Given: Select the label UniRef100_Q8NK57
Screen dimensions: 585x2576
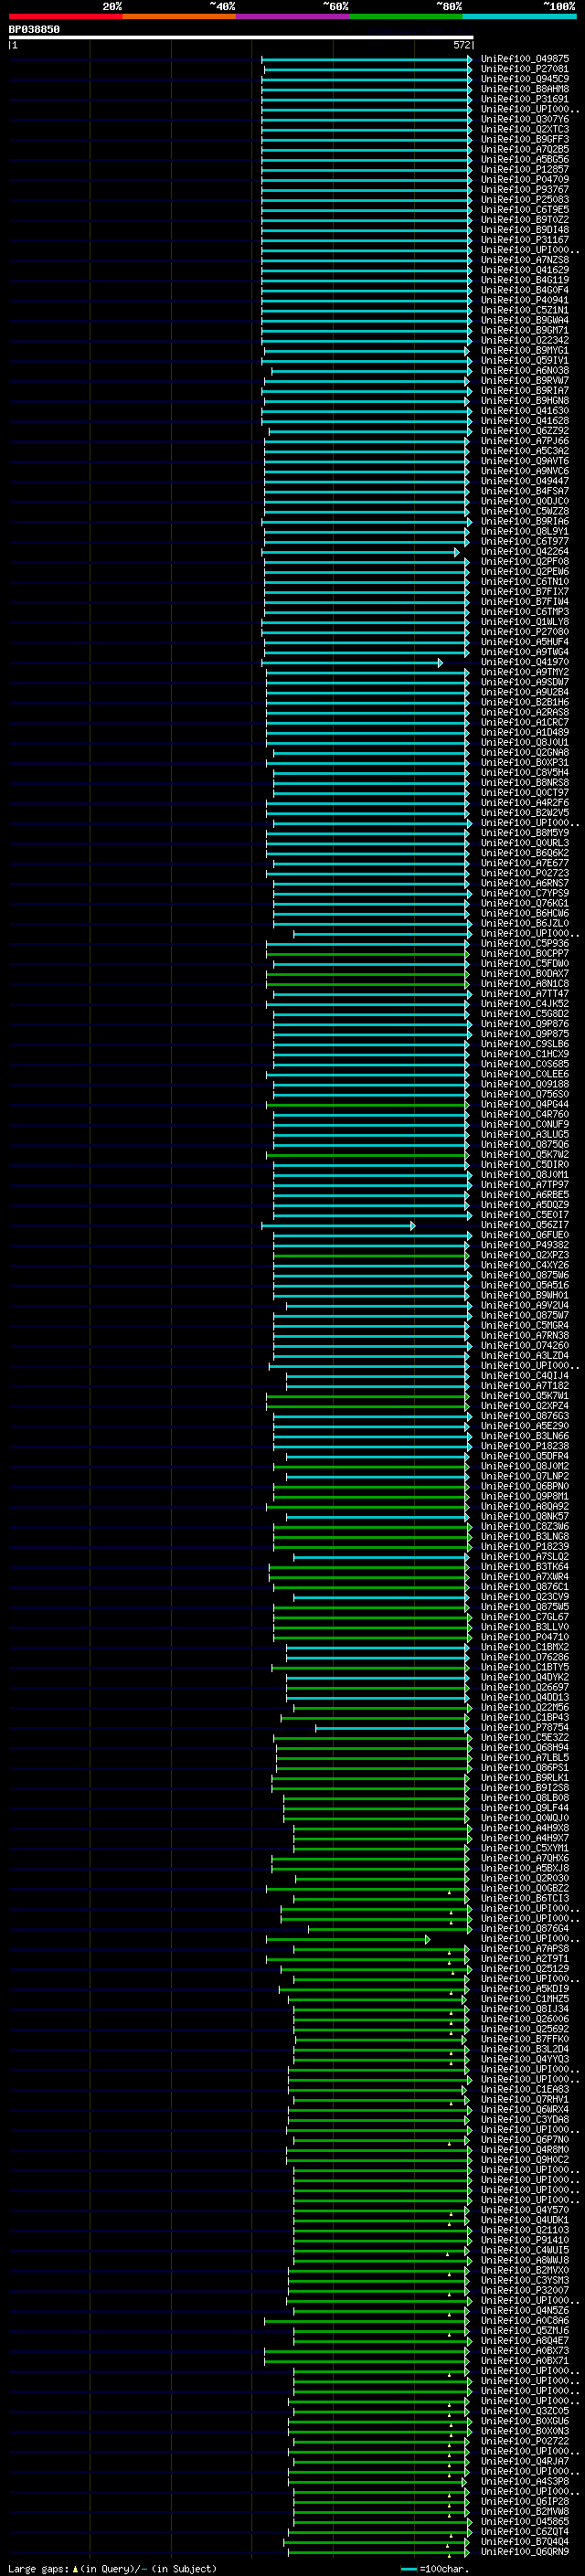Looking at the screenshot, I should pos(524,1517).
